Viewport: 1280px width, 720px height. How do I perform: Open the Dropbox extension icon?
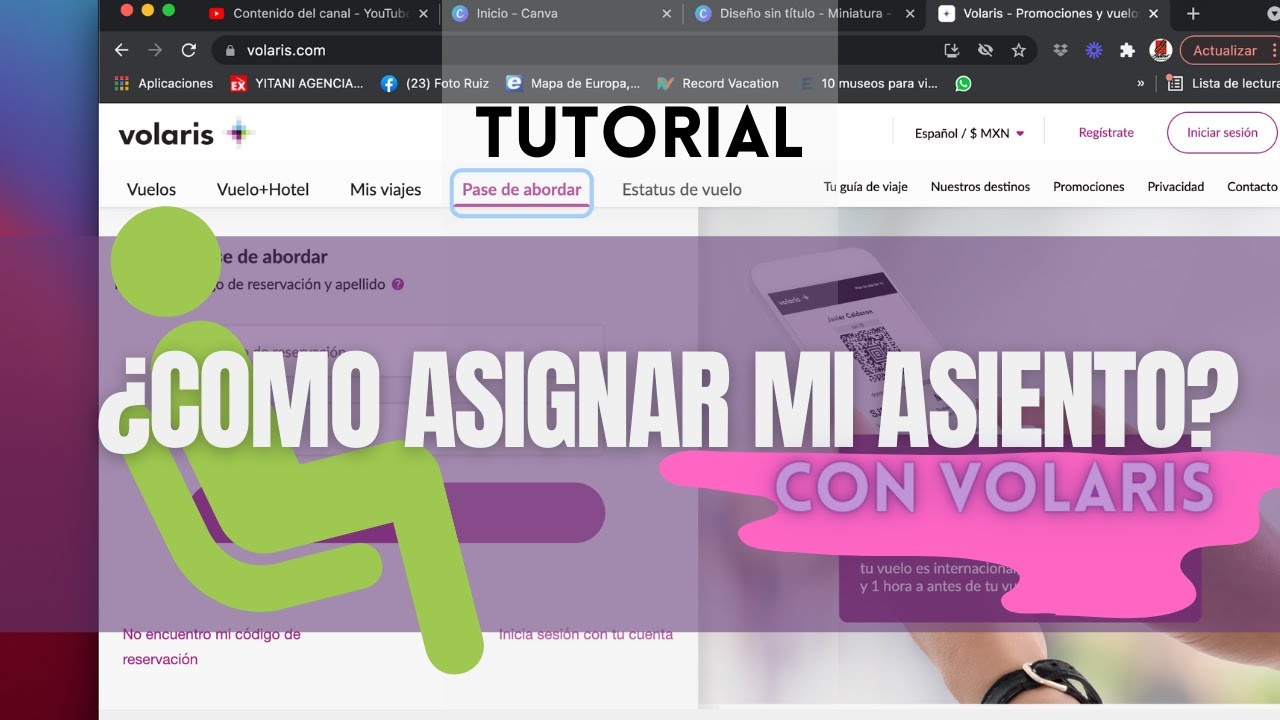pos(1060,50)
